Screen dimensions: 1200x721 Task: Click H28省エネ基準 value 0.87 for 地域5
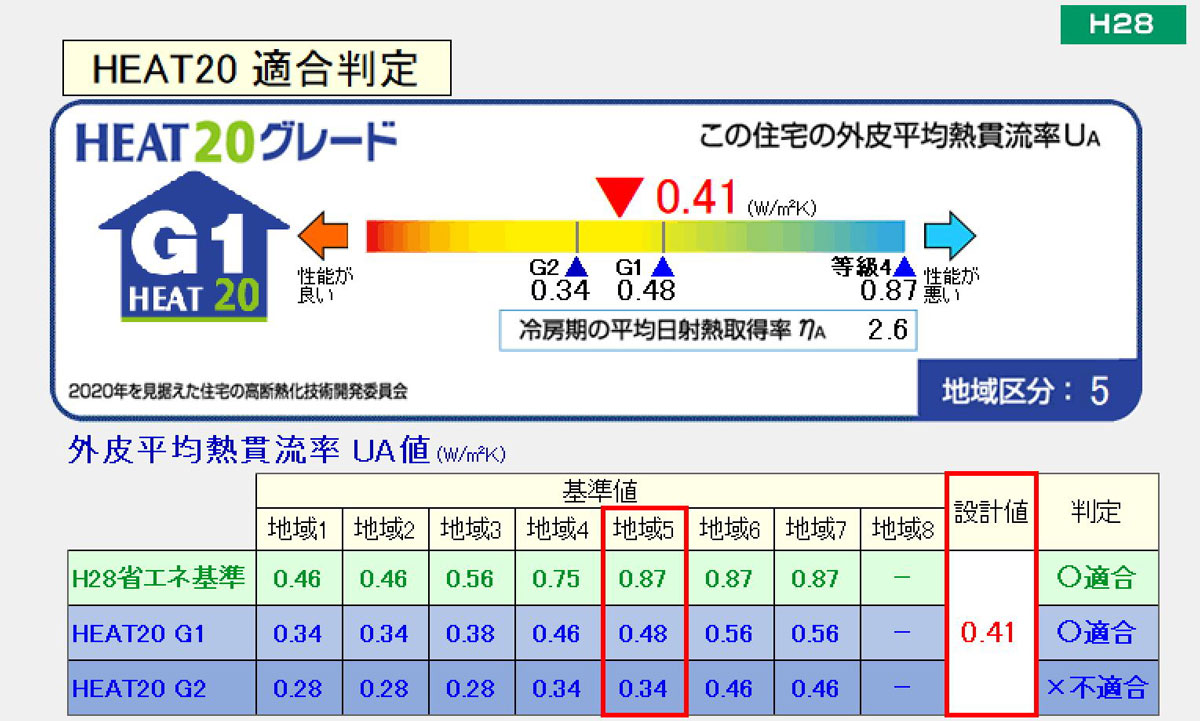point(644,578)
